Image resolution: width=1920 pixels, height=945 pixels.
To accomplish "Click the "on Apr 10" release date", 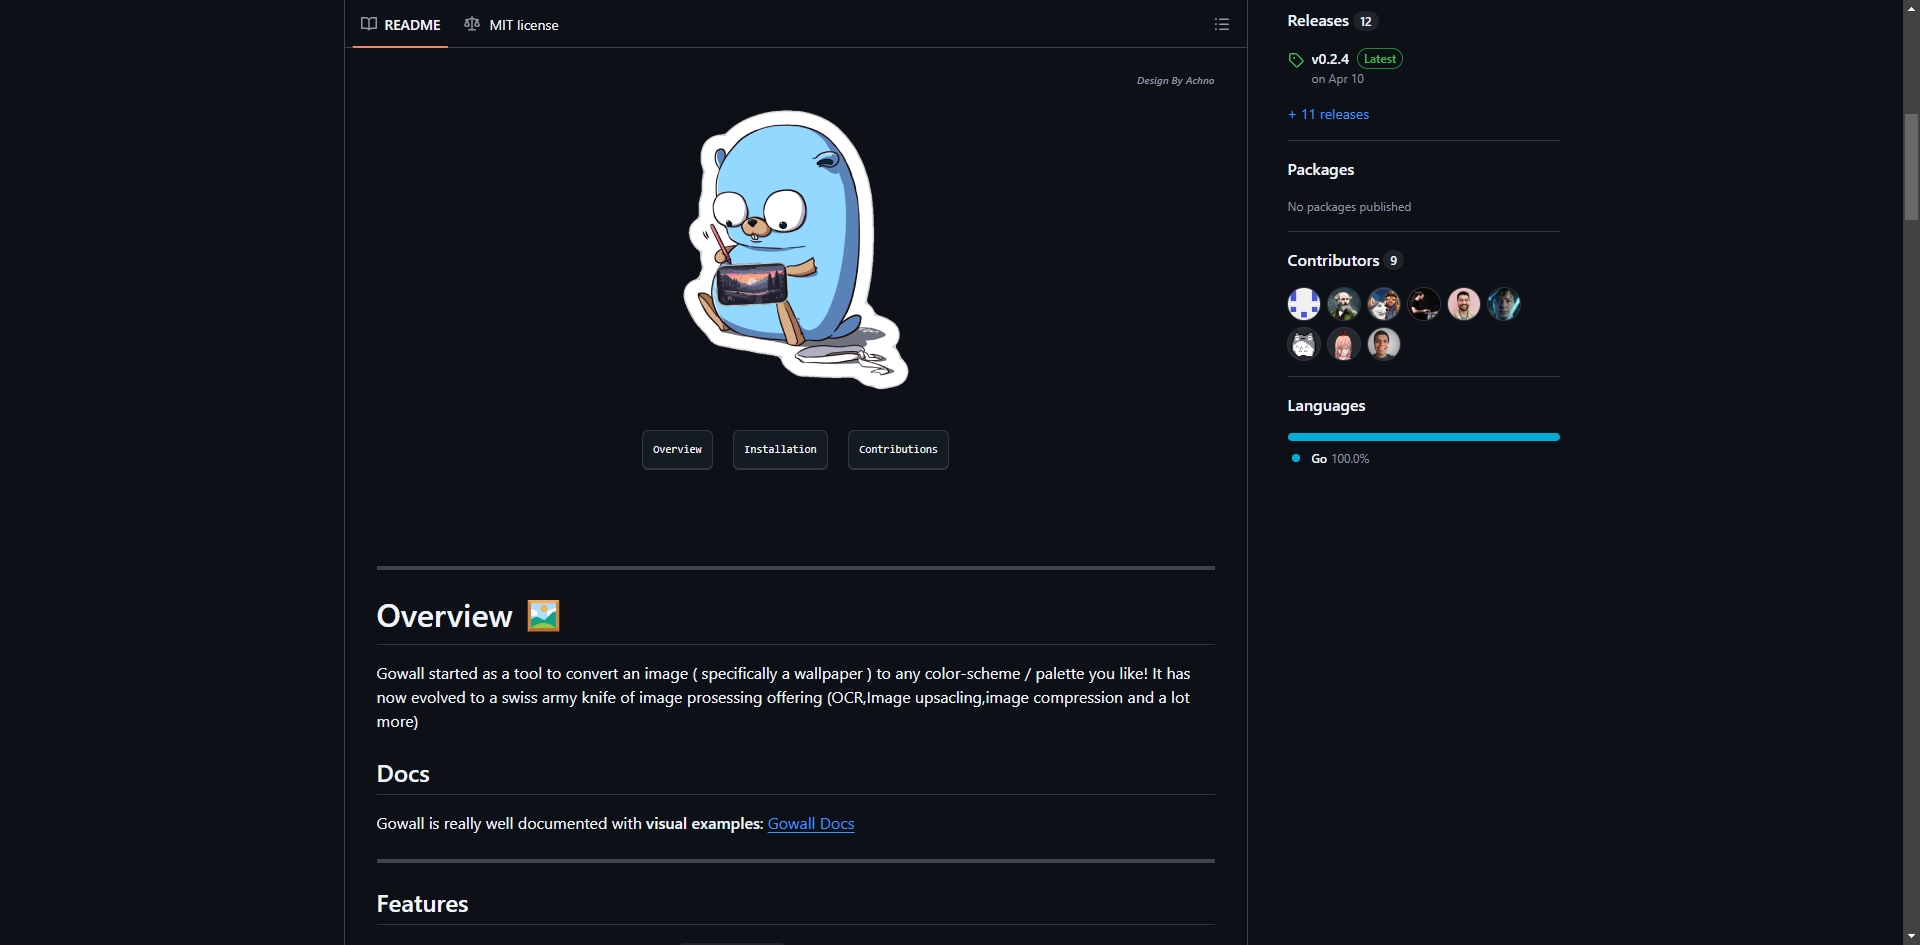I will pos(1337,79).
